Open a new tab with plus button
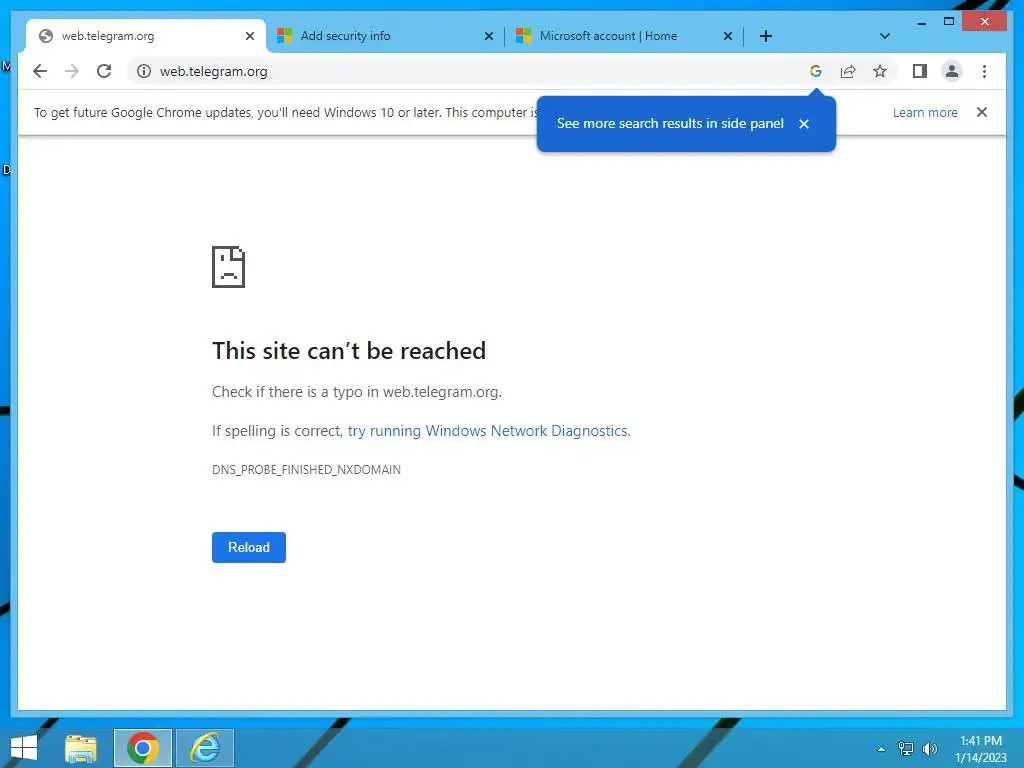 (766, 36)
